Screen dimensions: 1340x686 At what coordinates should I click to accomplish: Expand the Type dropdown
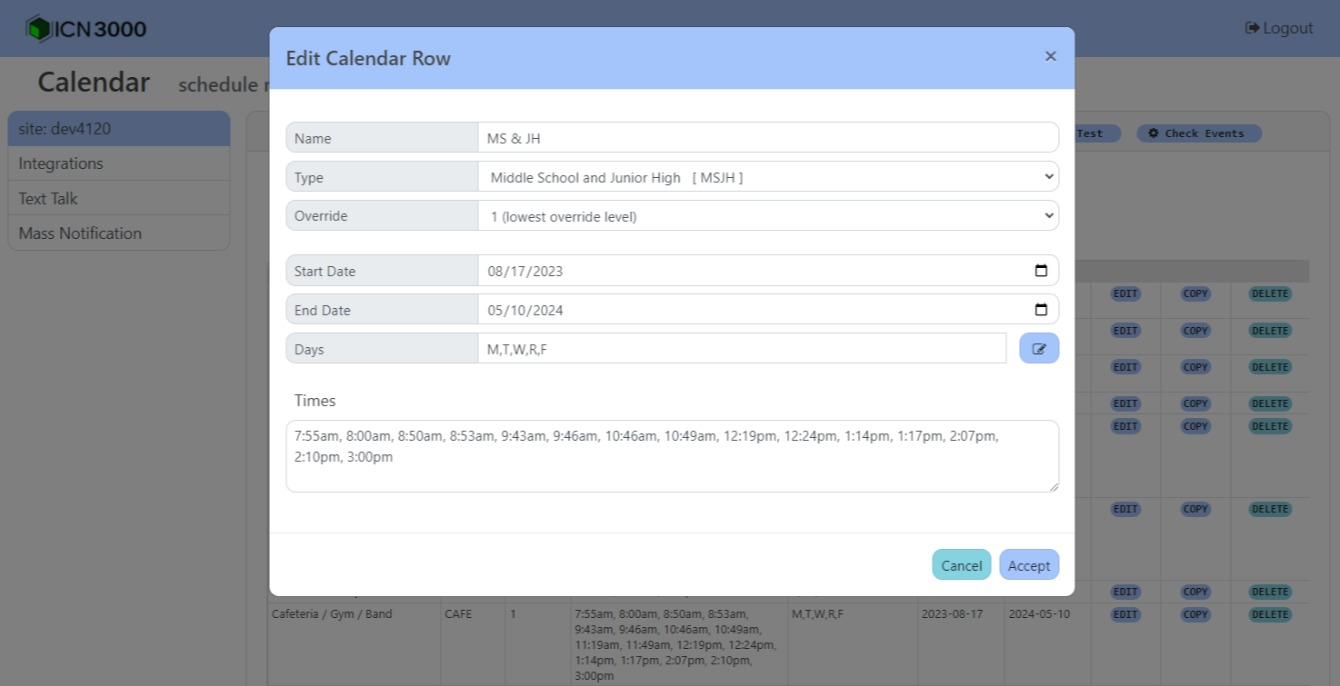click(767, 177)
